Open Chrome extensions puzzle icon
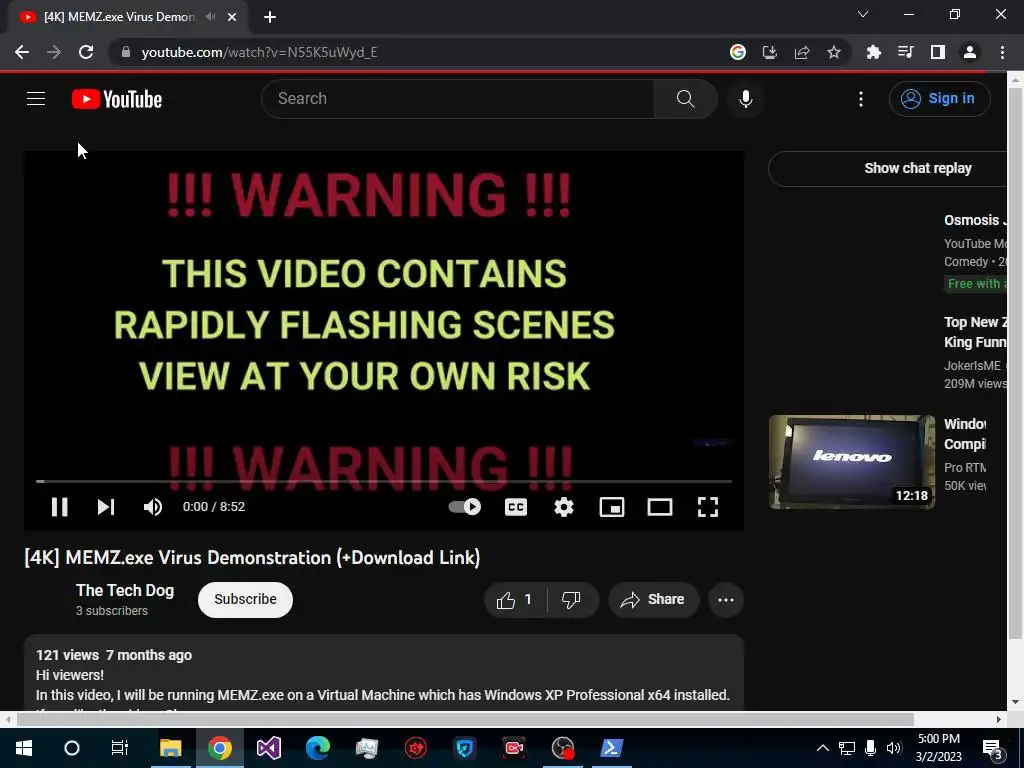This screenshot has height=768, width=1024. (x=874, y=52)
